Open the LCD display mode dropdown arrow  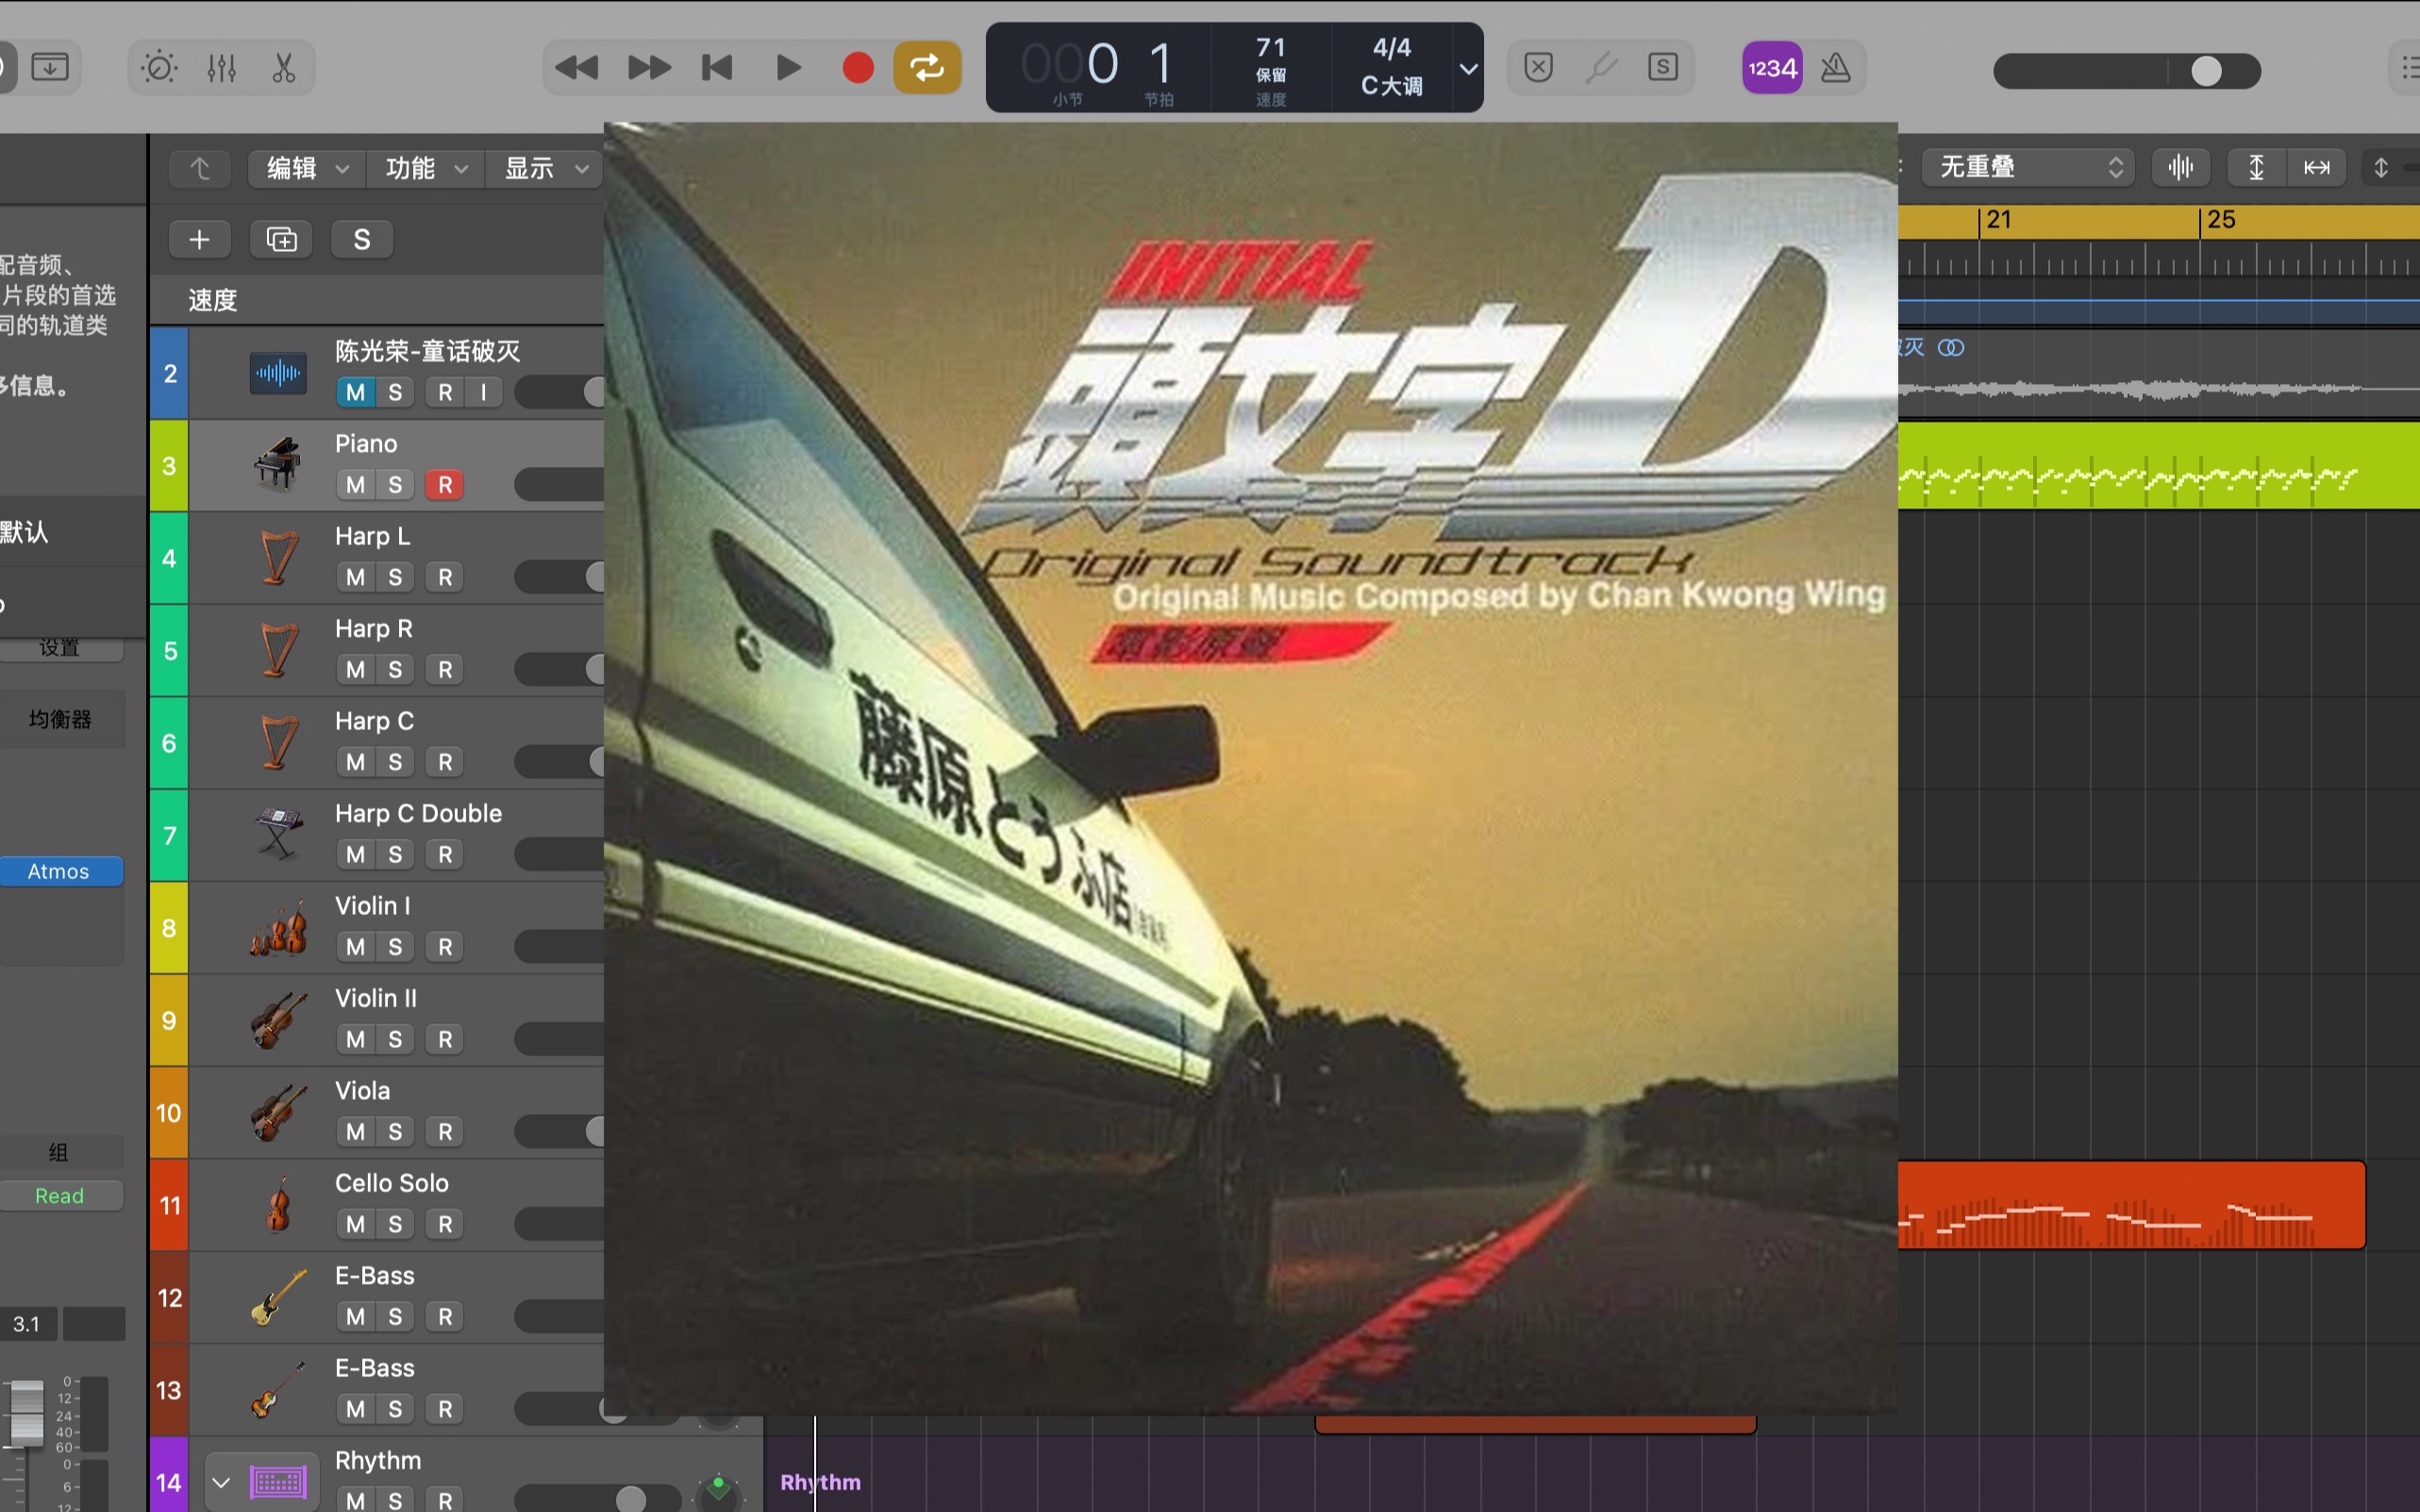(x=1468, y=69)
